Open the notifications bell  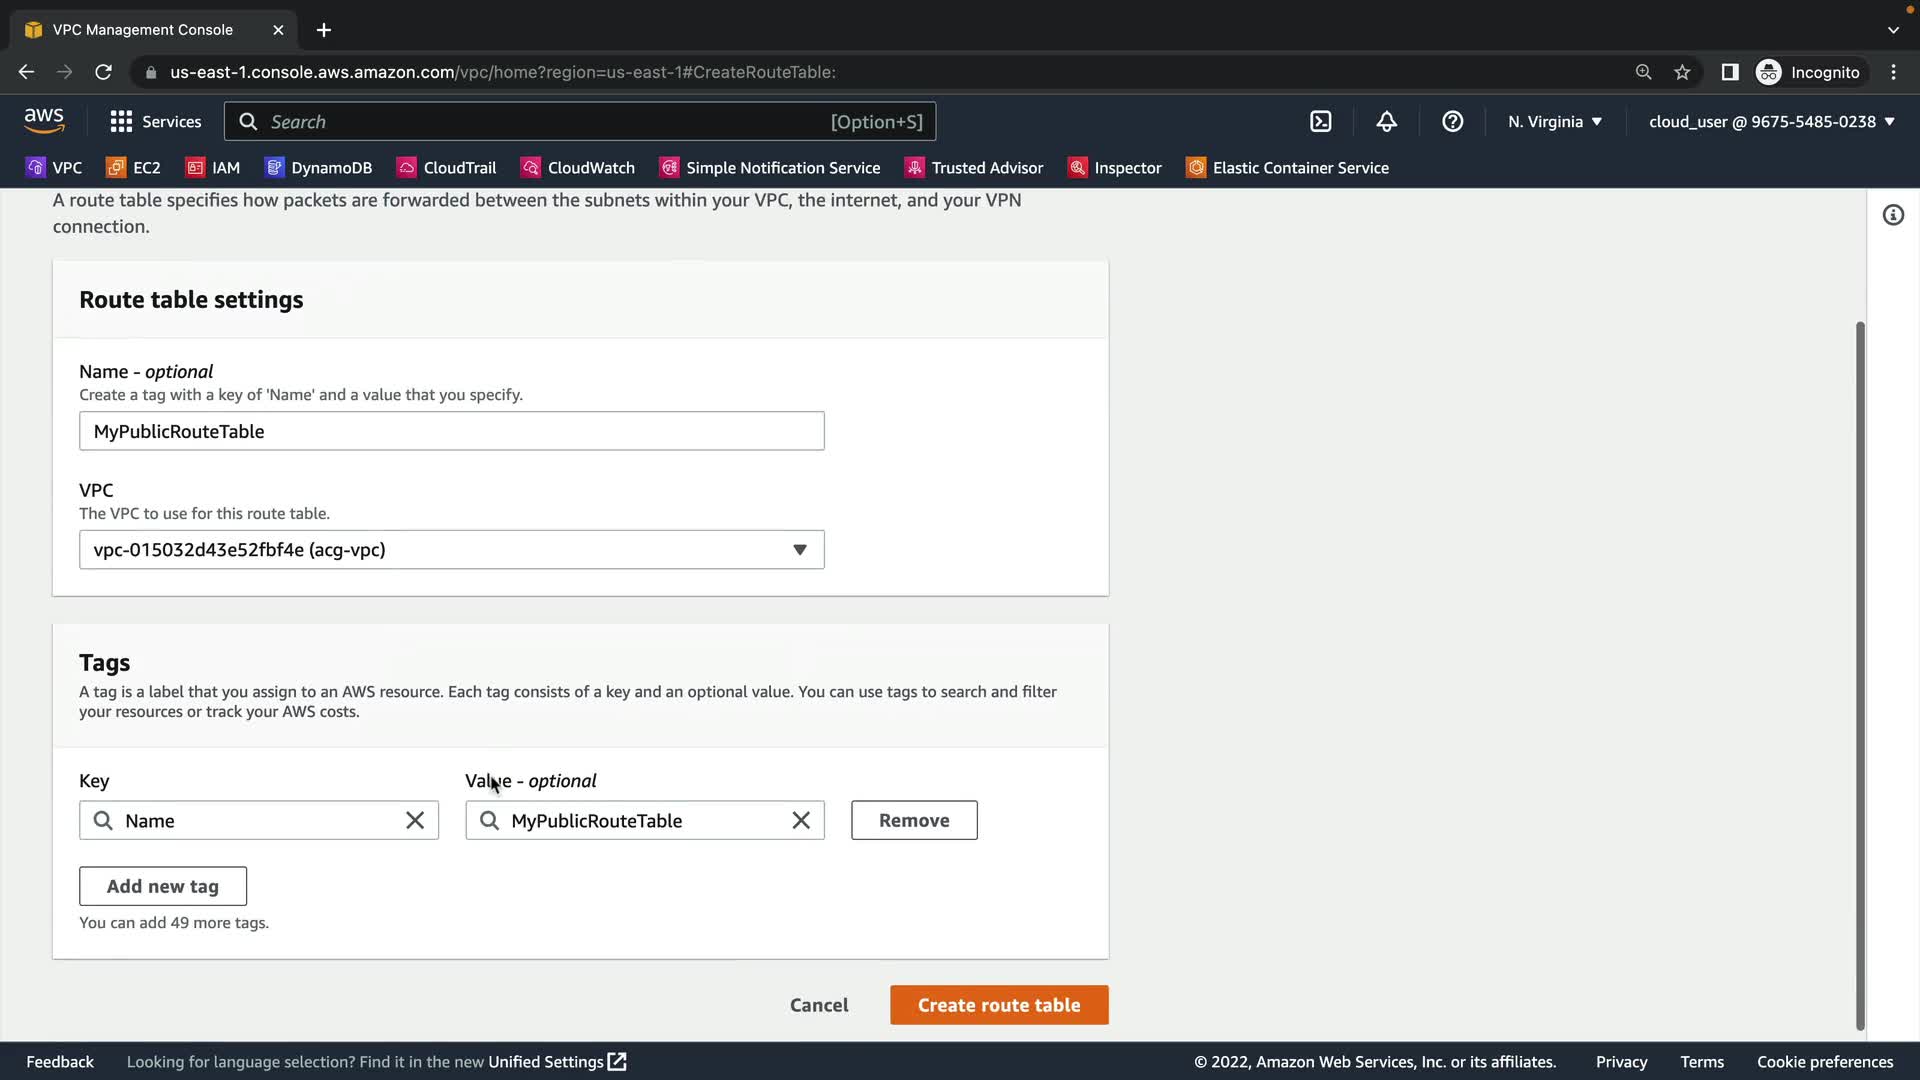tap(1386, 122)
